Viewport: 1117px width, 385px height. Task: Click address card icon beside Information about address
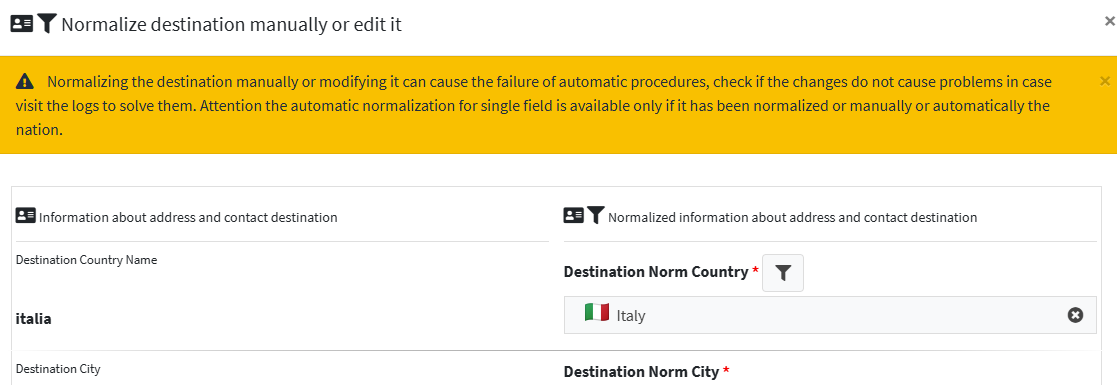pyautogui.click(x=26, y=215)
